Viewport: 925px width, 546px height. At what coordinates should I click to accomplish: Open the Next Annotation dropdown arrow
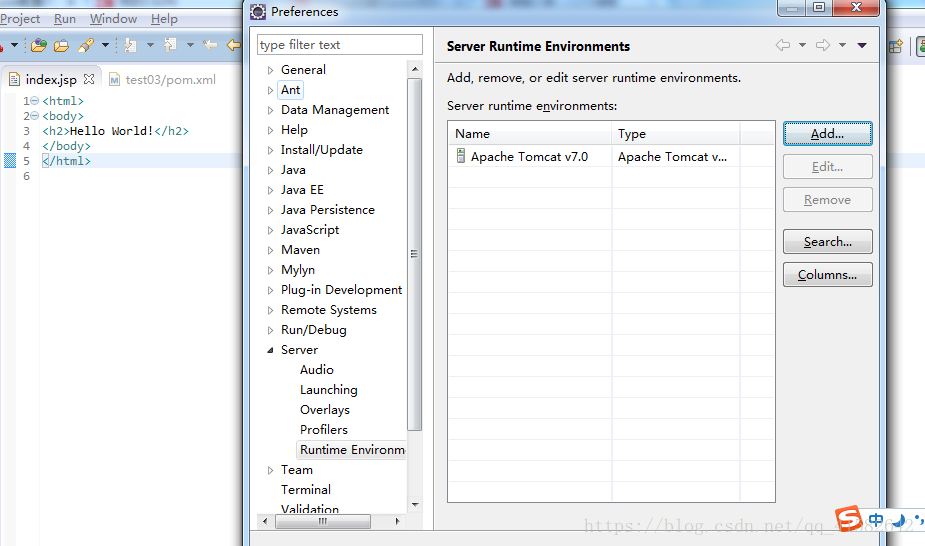150,45
